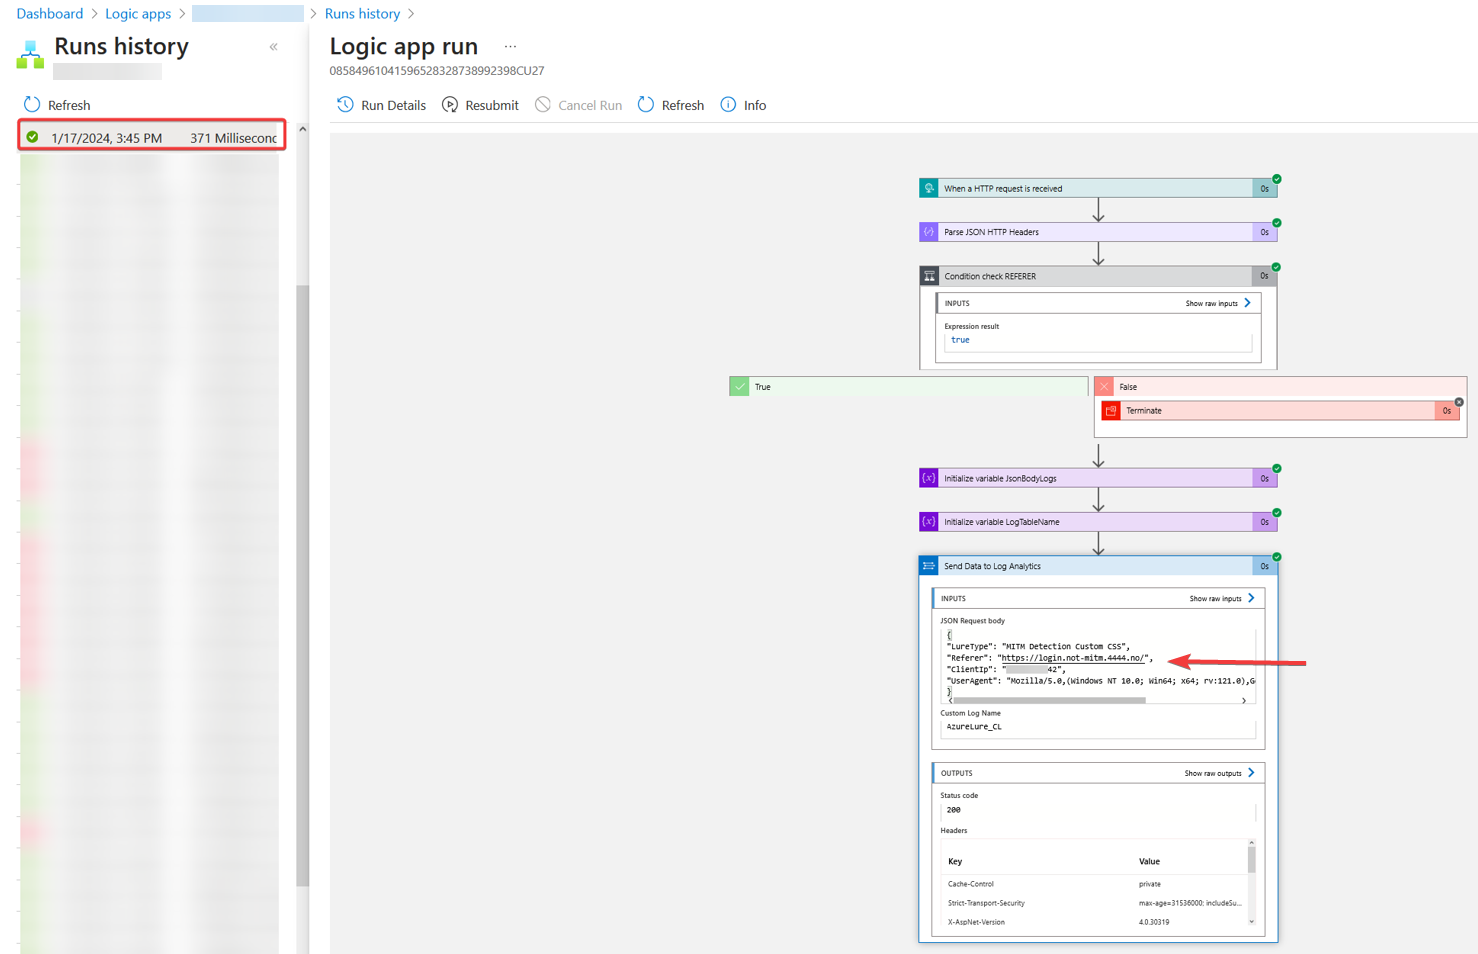The width and height of the screenshot is (1478, 954).
Task: Click Cancel Run in the toolbar
Action: [x=578, y=105]
